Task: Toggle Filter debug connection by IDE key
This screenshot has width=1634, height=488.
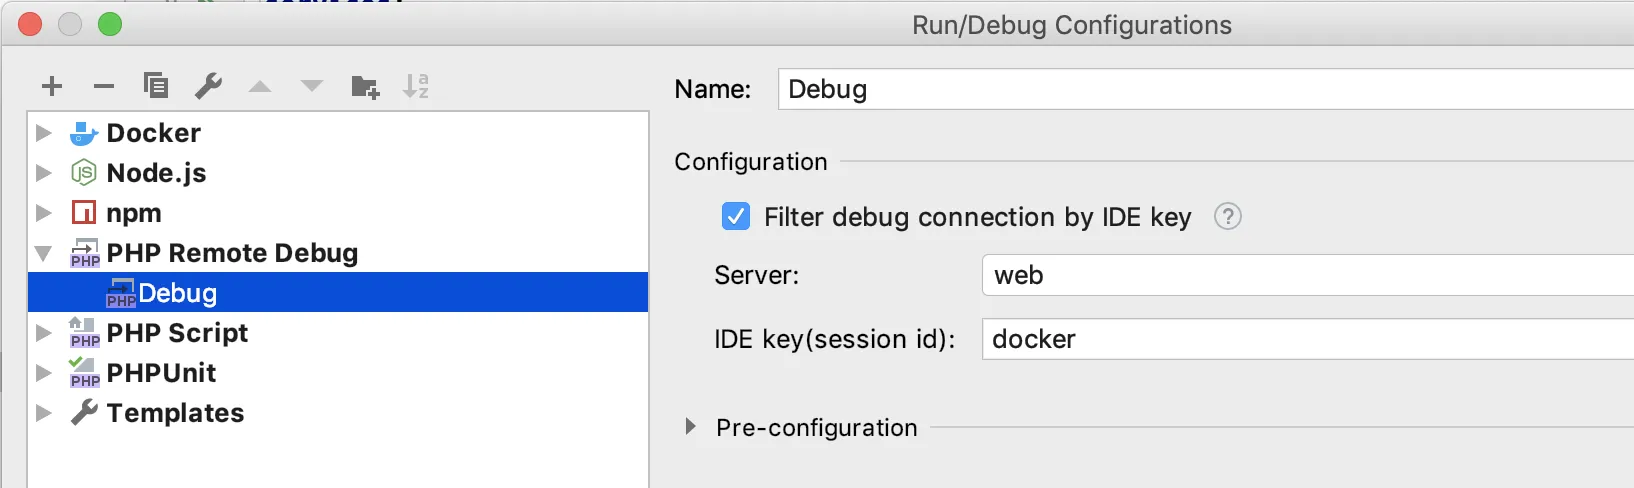Action: point(736,216)
